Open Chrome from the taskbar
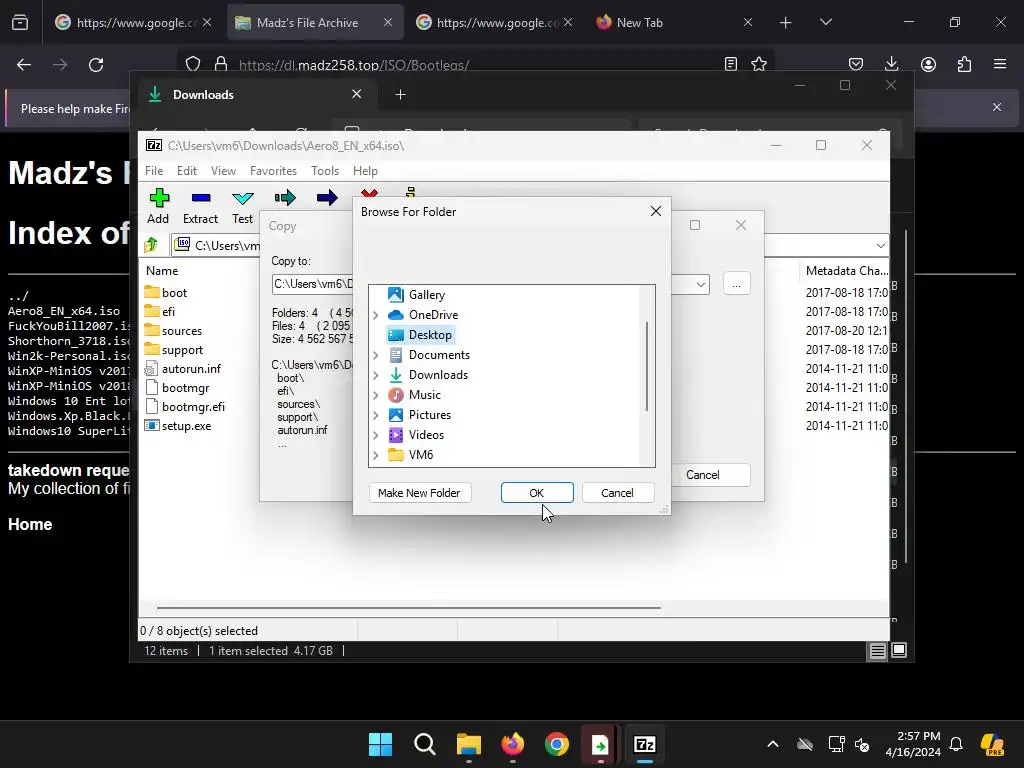 tap(556, 744)
